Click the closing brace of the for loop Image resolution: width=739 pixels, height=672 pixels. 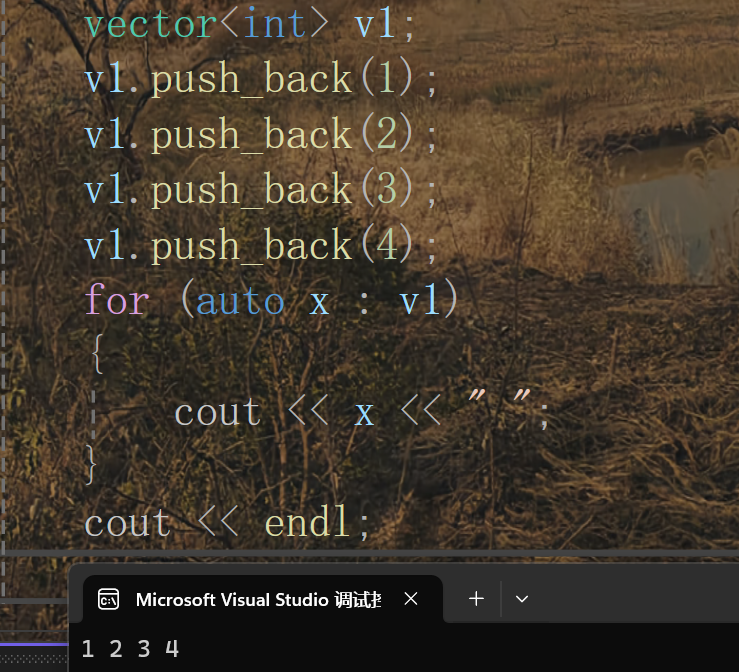tap(90, 465)
